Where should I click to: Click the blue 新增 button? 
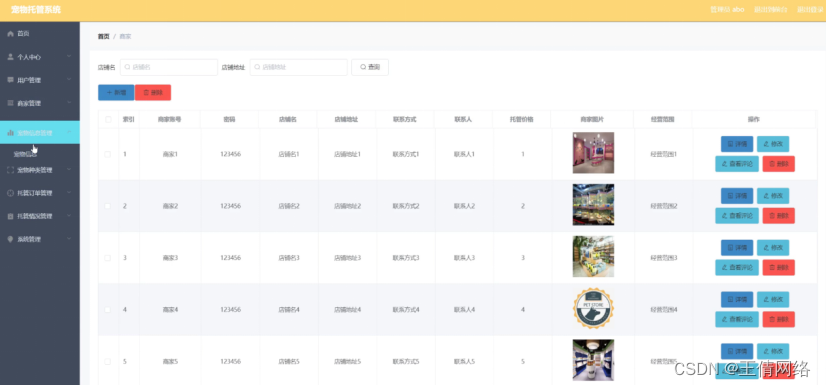coord(116,93)
